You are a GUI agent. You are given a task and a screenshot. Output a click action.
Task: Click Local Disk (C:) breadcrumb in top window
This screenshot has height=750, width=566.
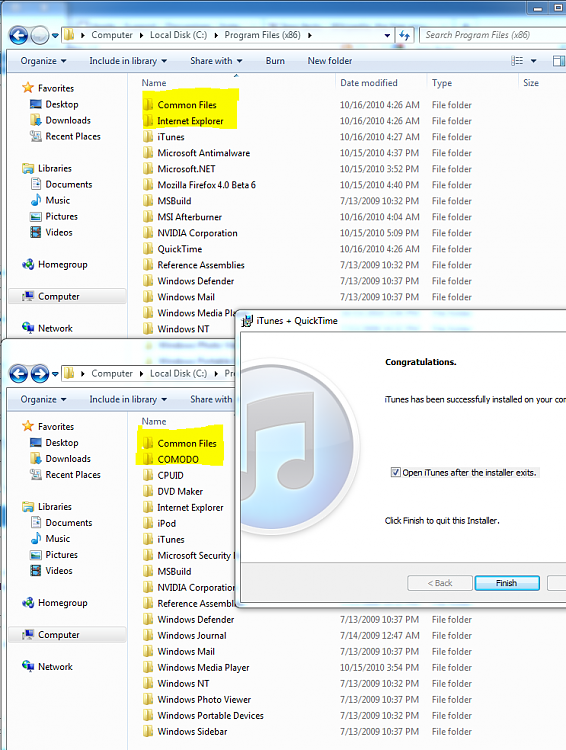point(178,35)
